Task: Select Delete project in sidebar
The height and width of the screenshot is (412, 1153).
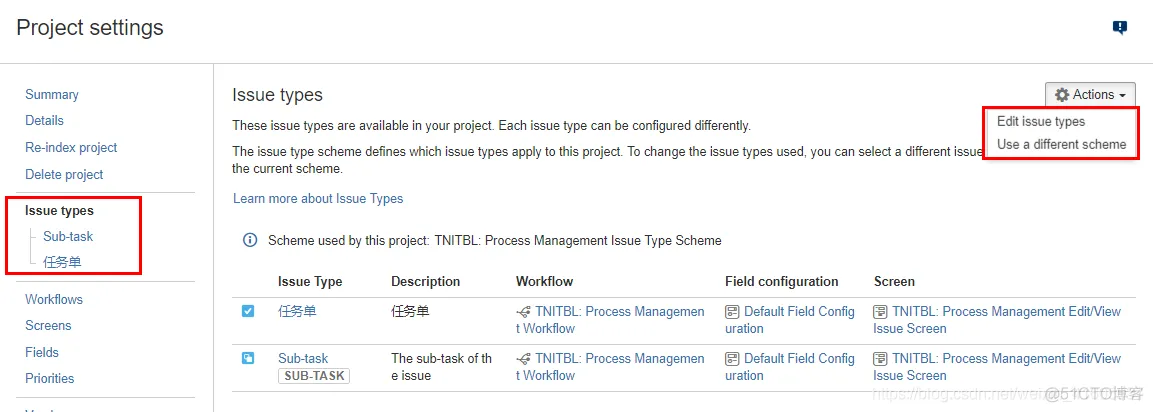Action: [64, 174]
